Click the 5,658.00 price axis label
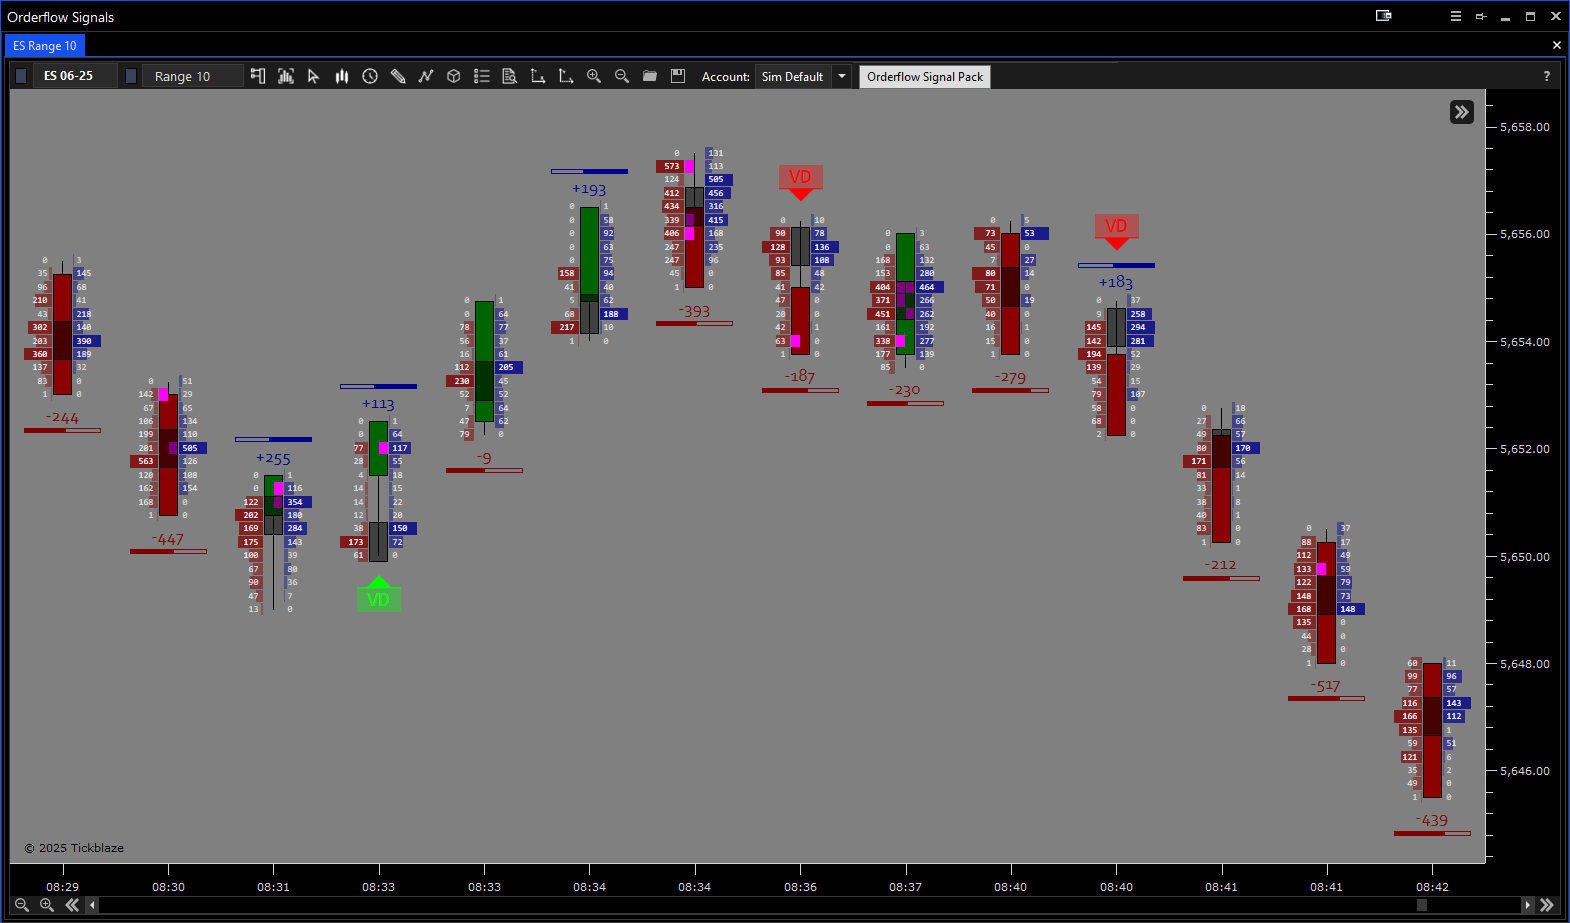 [x=1524, y=127]
